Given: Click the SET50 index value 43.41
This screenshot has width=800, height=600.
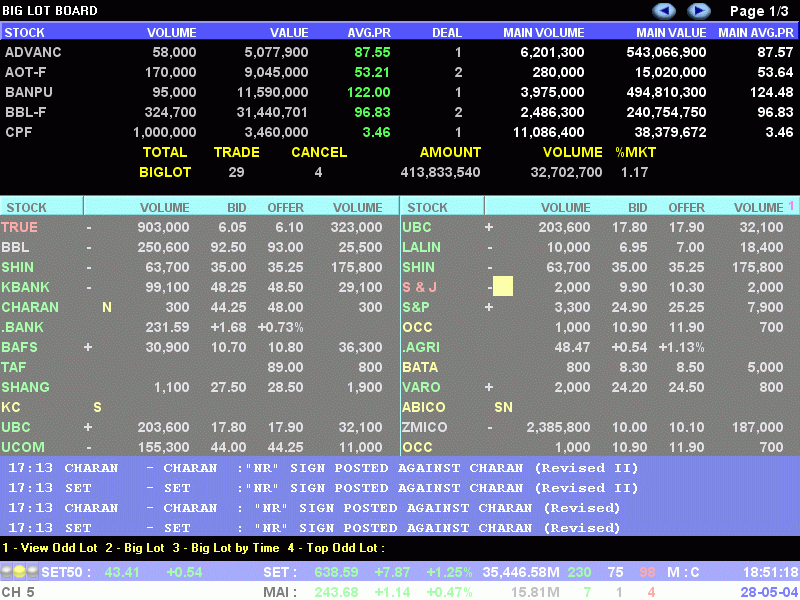Looking at the screenshot, I should [x=122, y=572].
